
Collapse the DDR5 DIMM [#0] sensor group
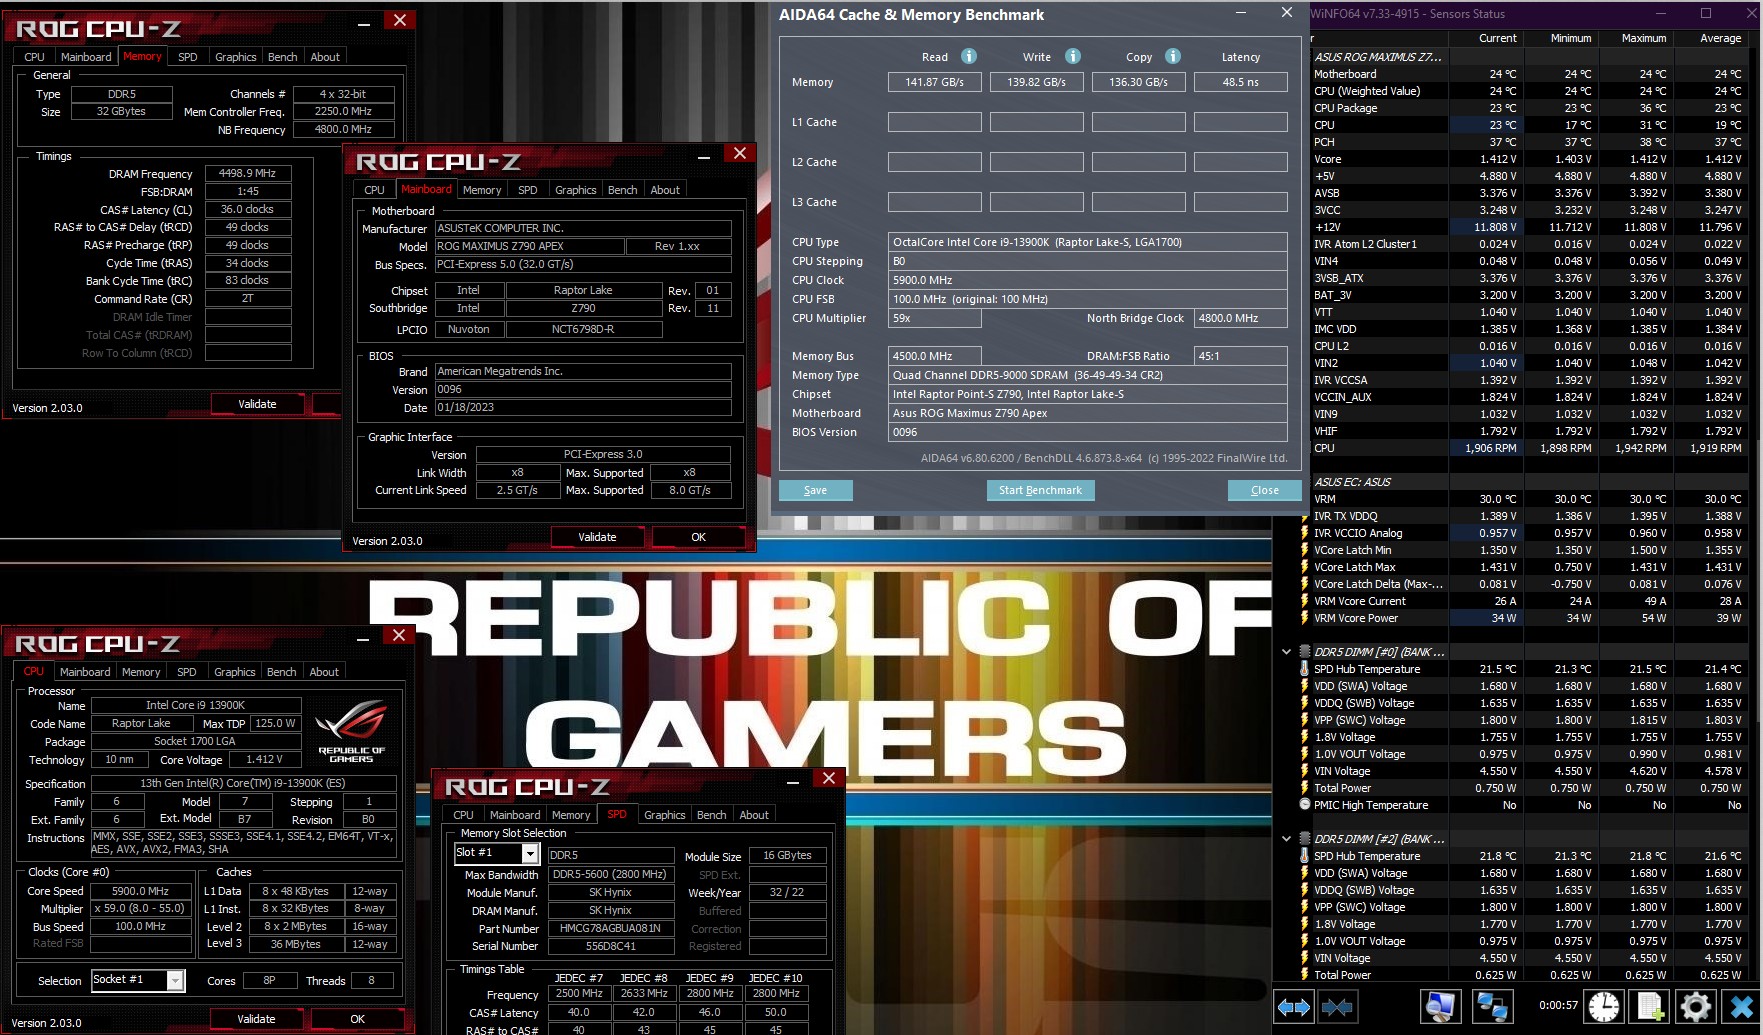(x=1286, y=652)
